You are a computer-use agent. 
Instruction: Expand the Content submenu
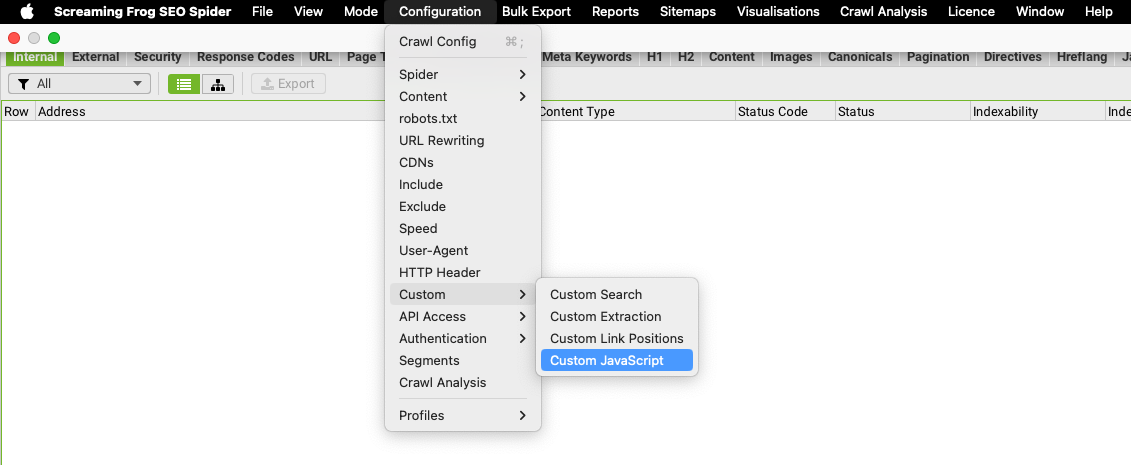462,97
